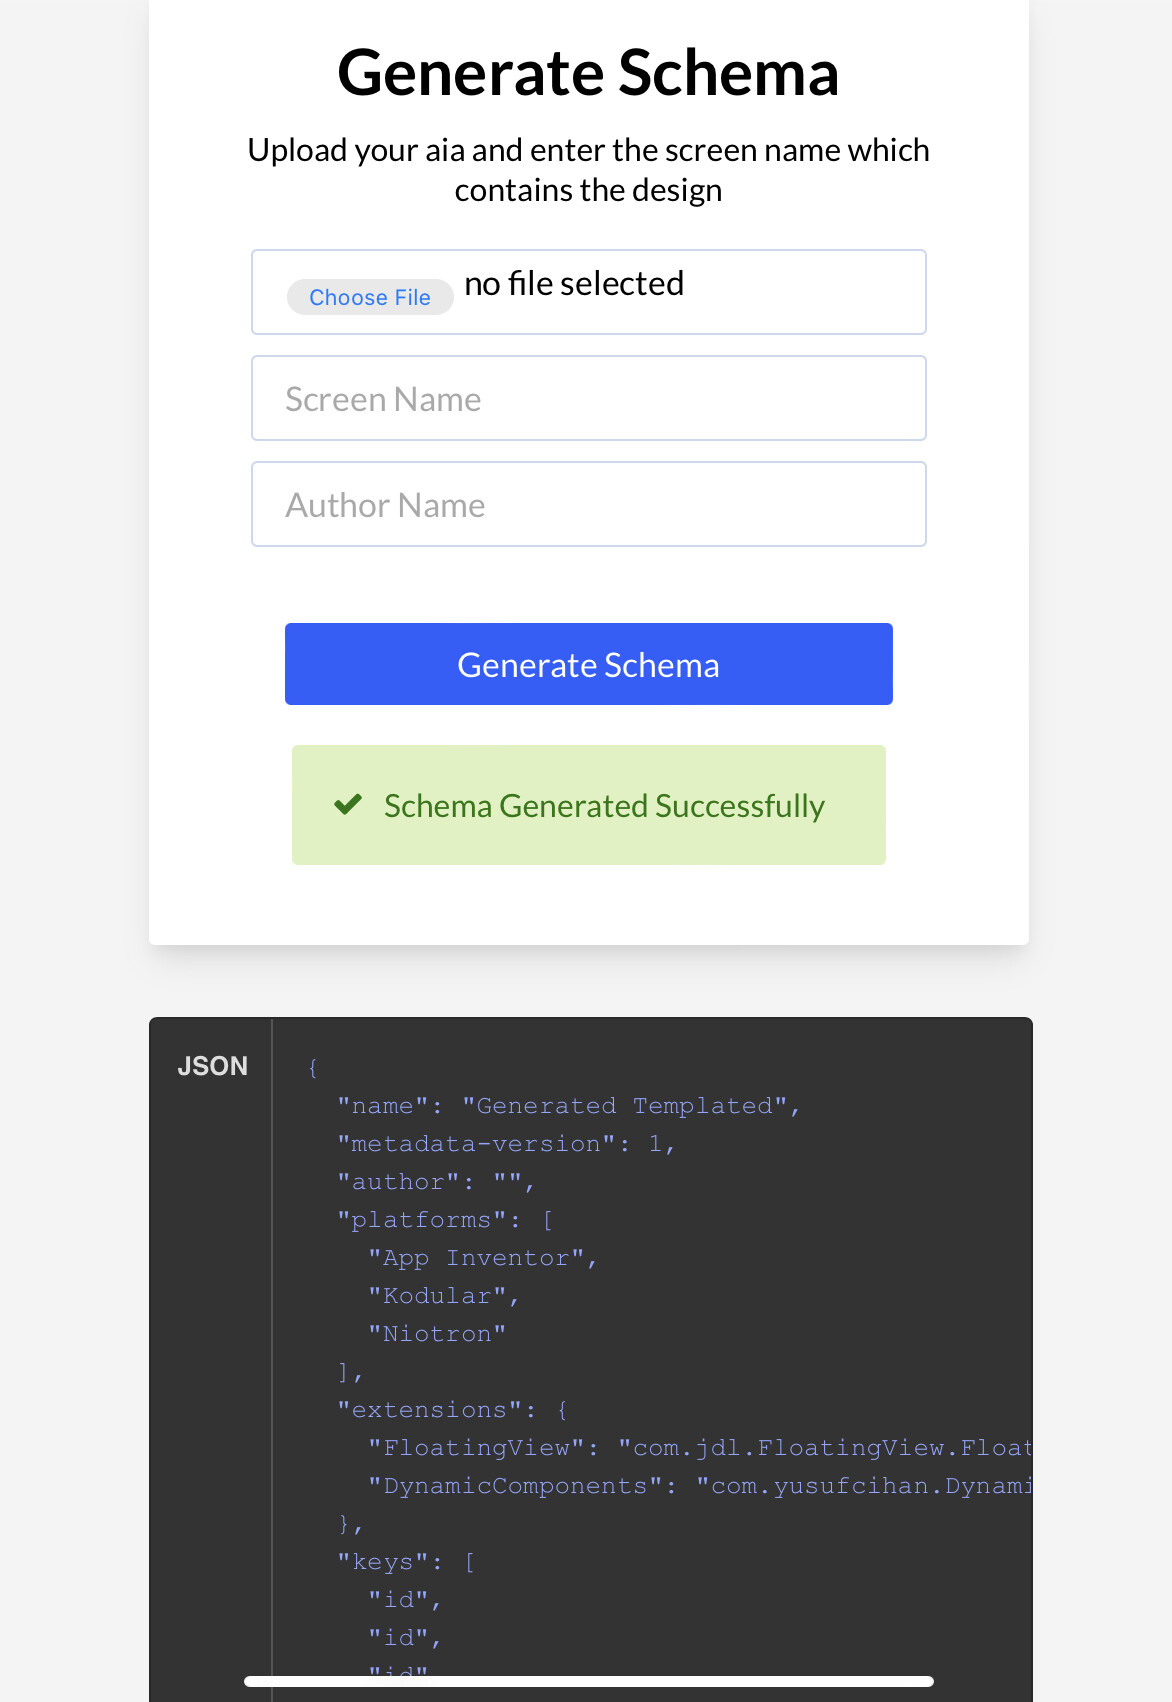Collapse the "keys" array bracket
1172x1702 pixels.
click(470, 1562)
